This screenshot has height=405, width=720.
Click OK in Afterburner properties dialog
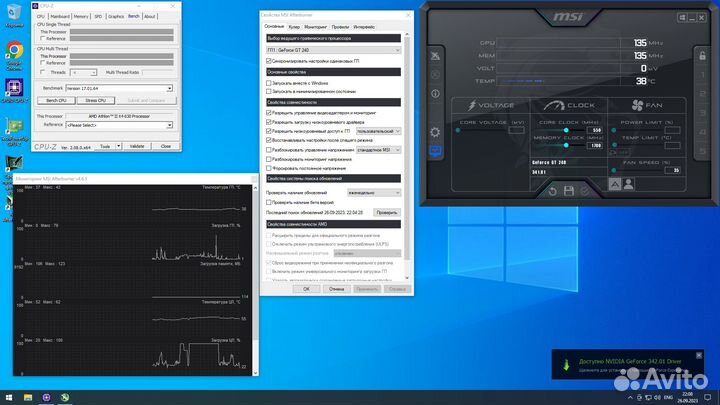(x=306, y=289)
